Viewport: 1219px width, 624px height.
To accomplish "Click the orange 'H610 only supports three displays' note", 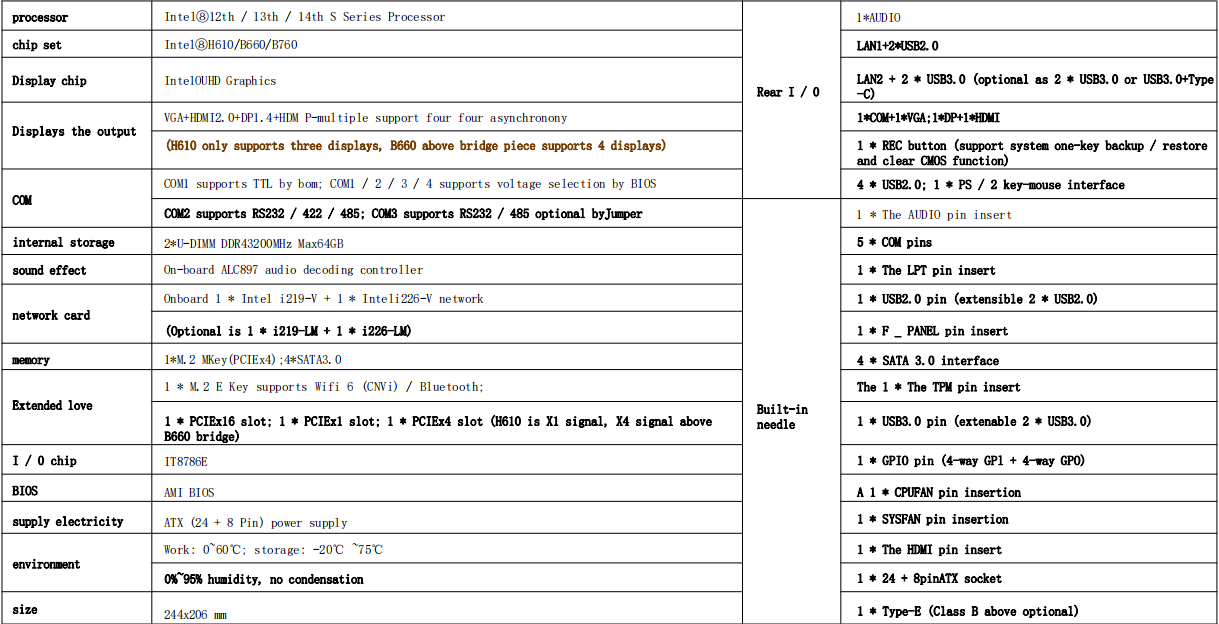I will click(x=415, y=146).
